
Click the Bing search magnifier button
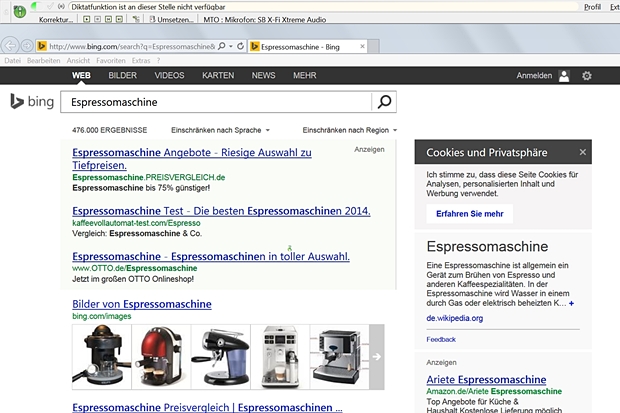(384, 102)
